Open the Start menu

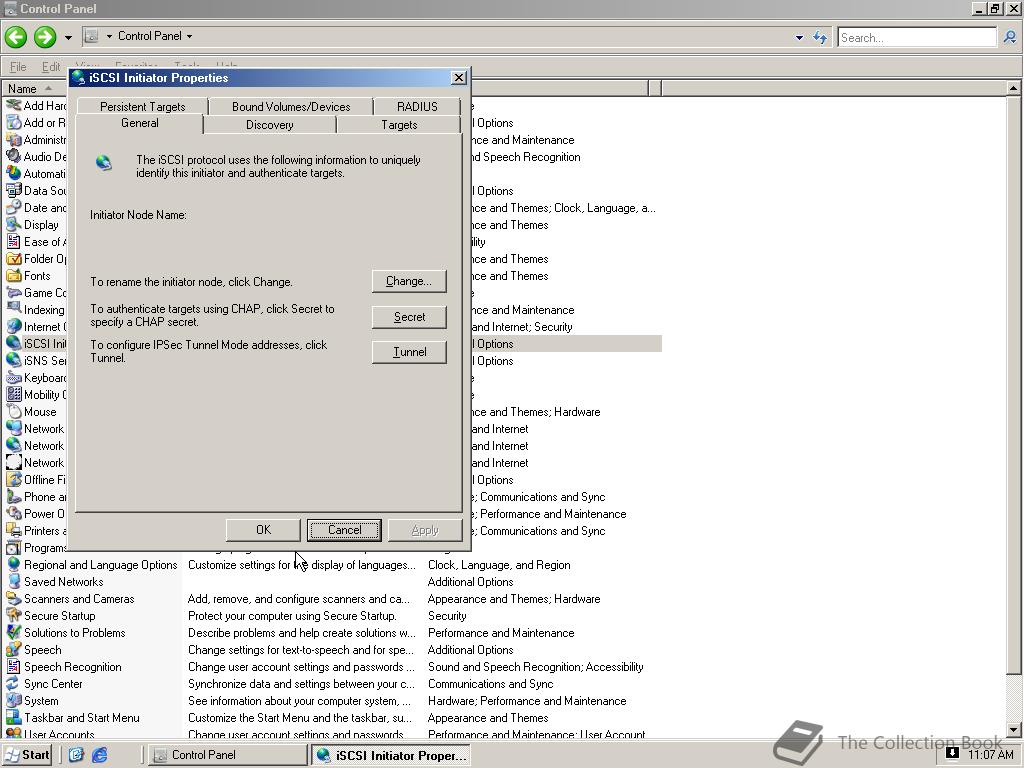(27, 755)
